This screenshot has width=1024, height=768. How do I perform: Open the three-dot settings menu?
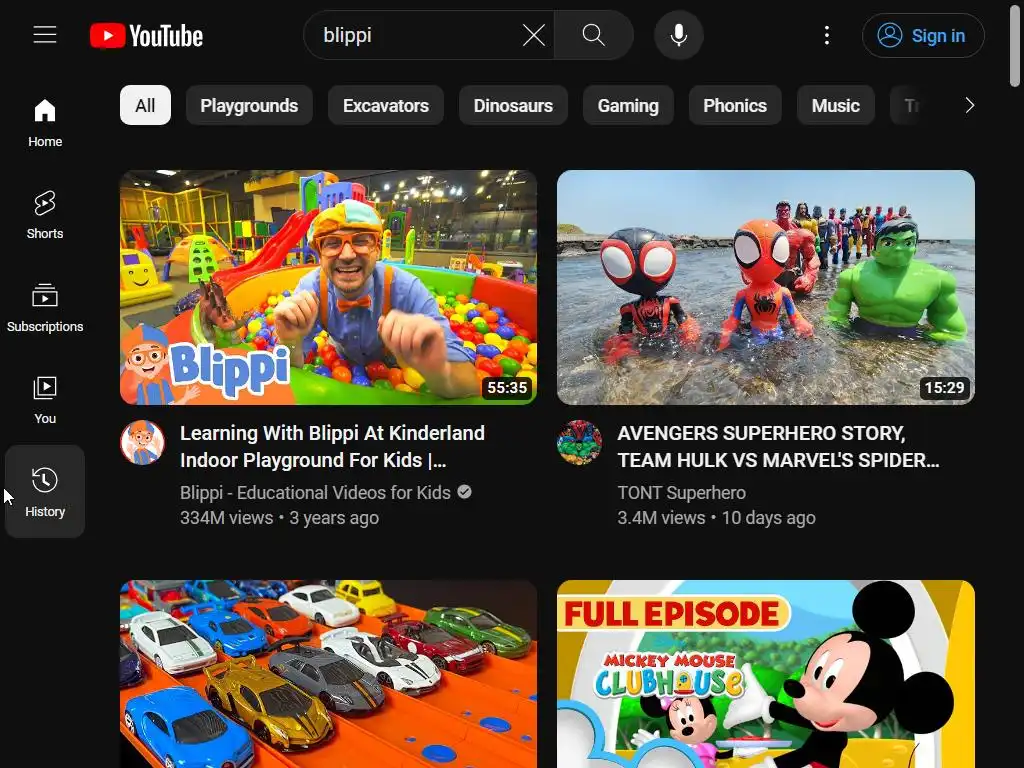[x=827, y=35]
